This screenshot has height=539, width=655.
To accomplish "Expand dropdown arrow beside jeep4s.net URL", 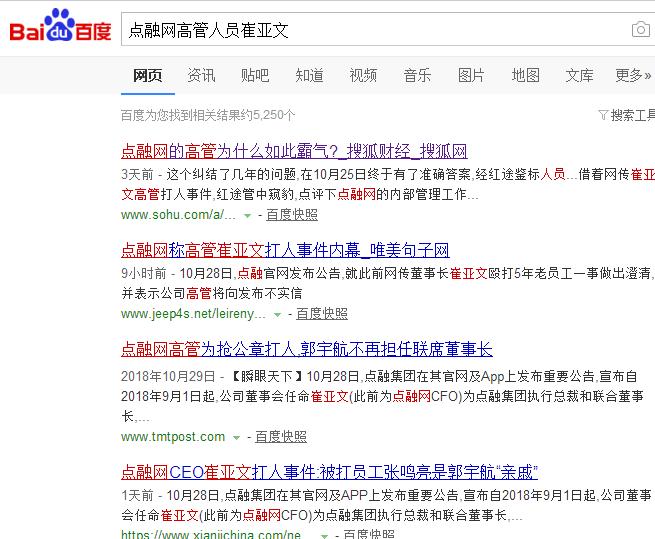I will click(x=277, y=315).
